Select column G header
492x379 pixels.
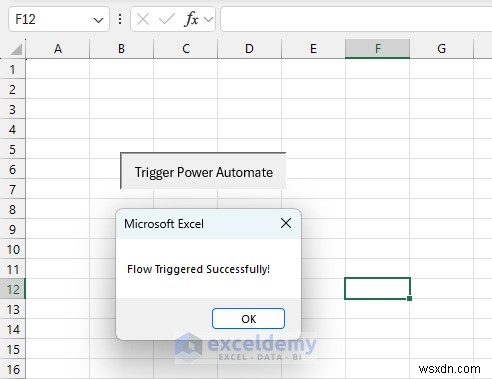click(442, 49)
